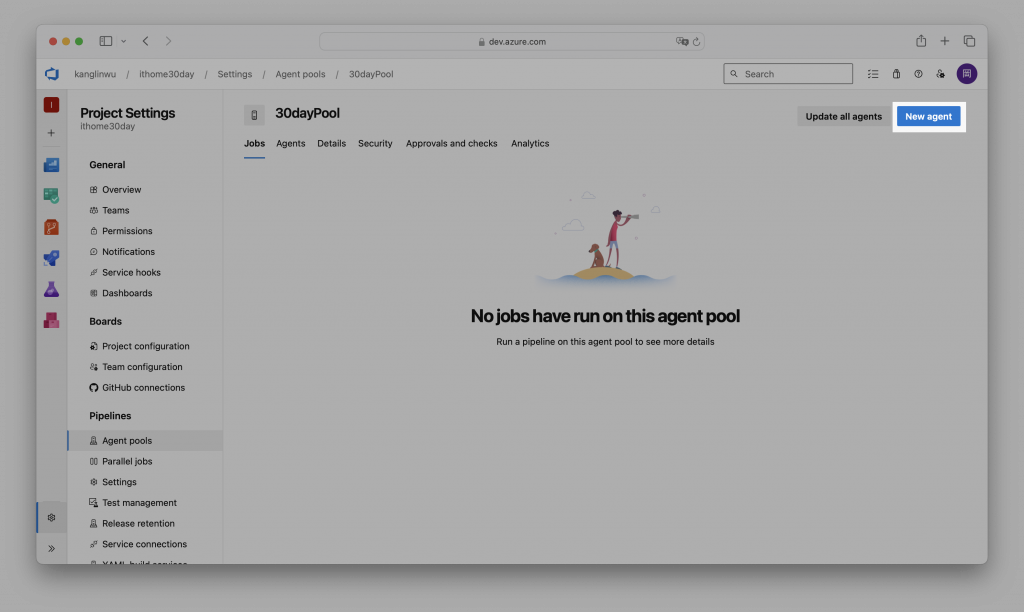Open the Safari sidebar dropdown chevron

tap(123, 41)
